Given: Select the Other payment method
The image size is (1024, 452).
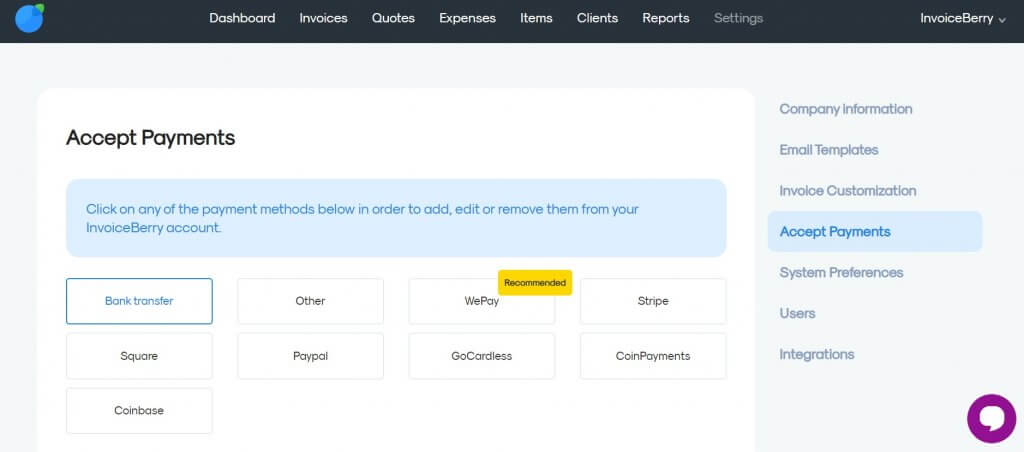Looking at the screenshot, I should [310, 301].
